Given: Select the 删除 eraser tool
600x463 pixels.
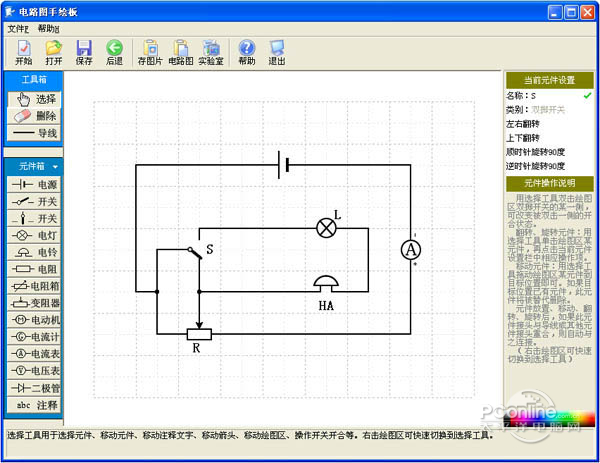Looking at the screenshot, I should coord(35,116).
